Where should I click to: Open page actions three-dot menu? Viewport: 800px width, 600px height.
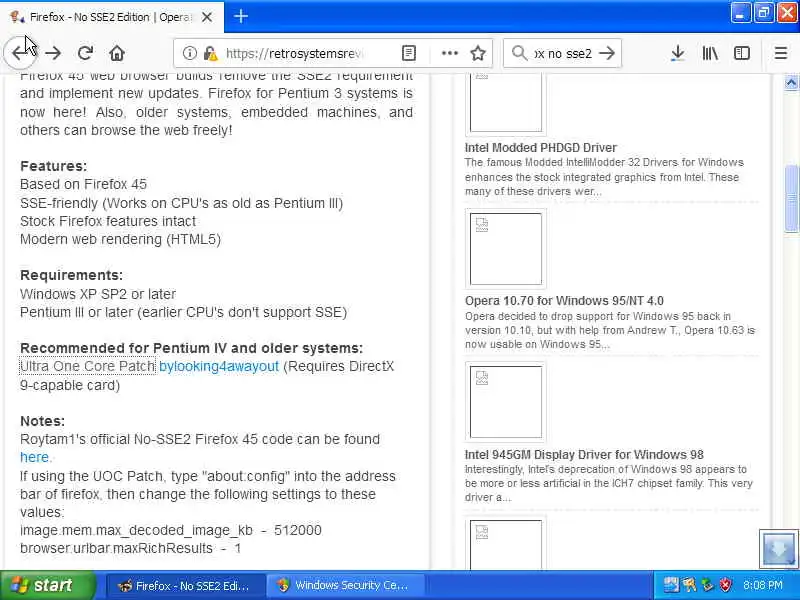[449, 53]
